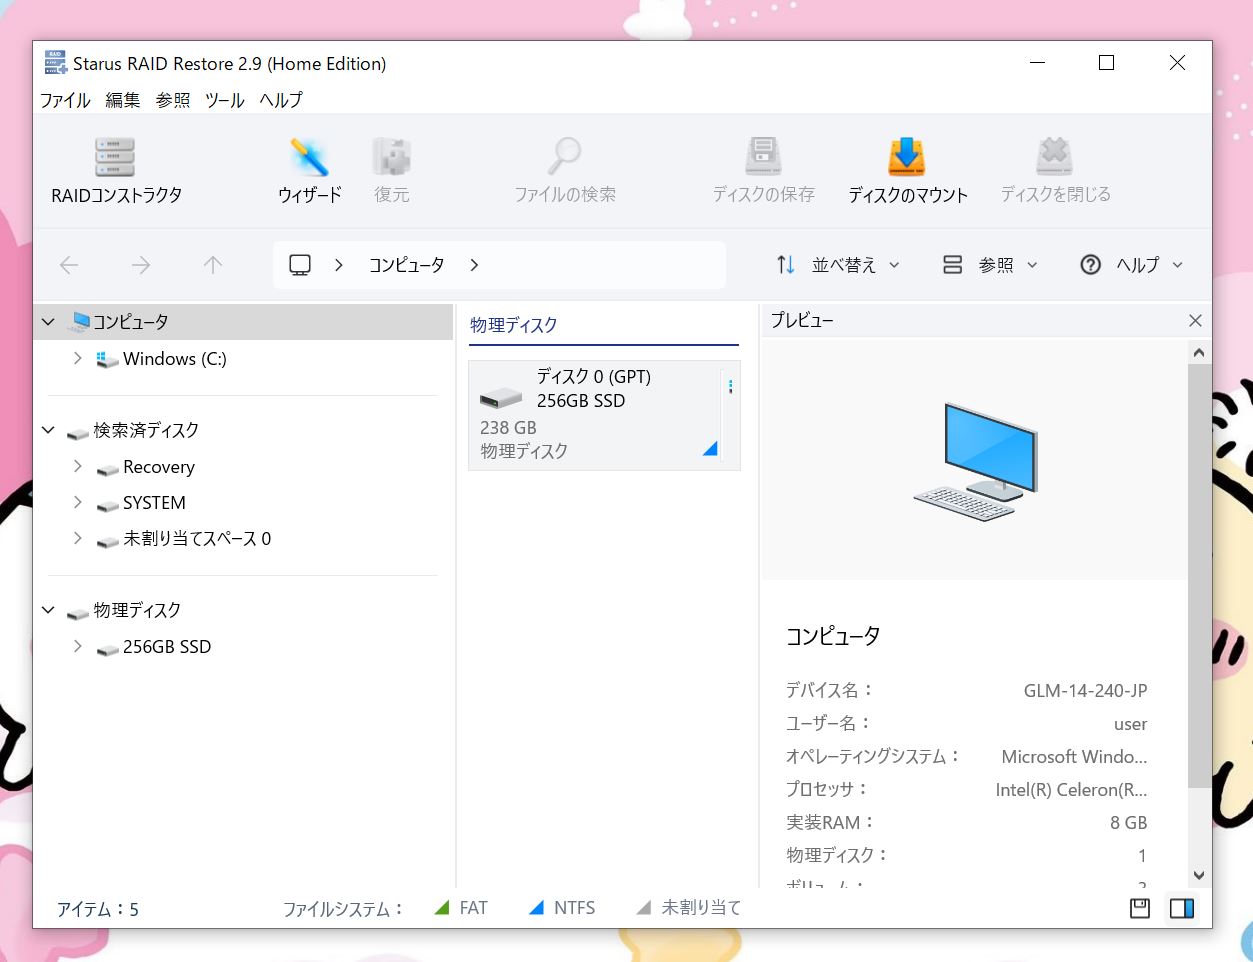Open the ファイル menu

click(65, 100)
